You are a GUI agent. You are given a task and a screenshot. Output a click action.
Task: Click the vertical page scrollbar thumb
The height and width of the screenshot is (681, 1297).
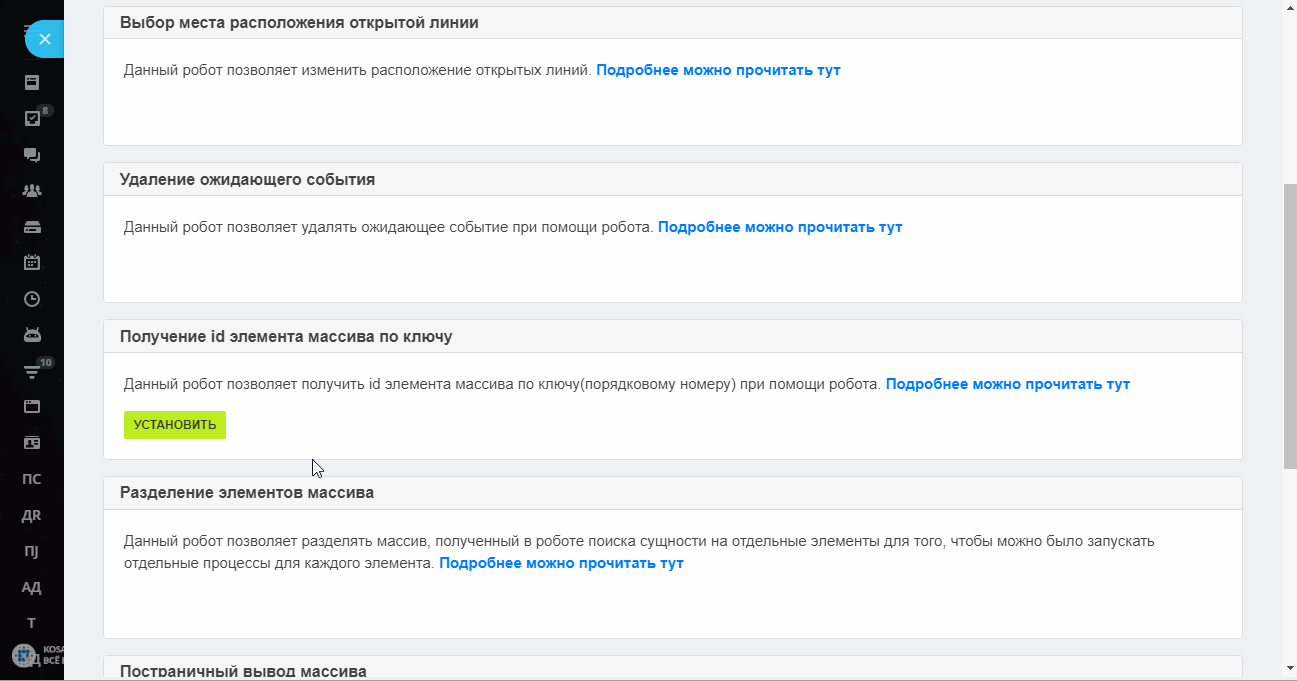point(1289,326)
